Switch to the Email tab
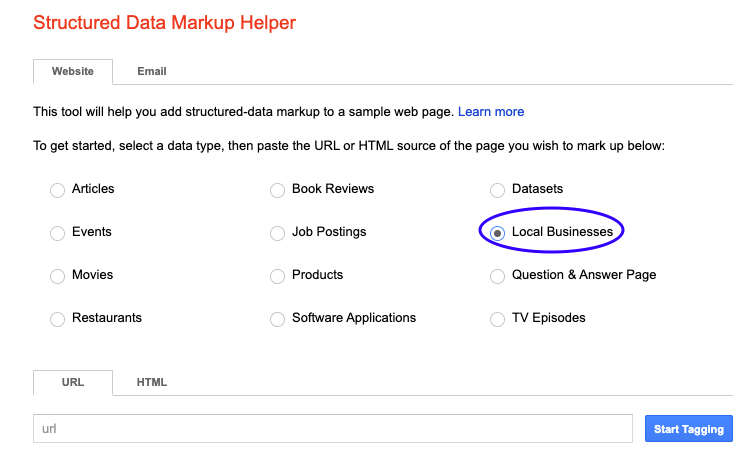Screen dimensions: 755x474 (152, 72)
